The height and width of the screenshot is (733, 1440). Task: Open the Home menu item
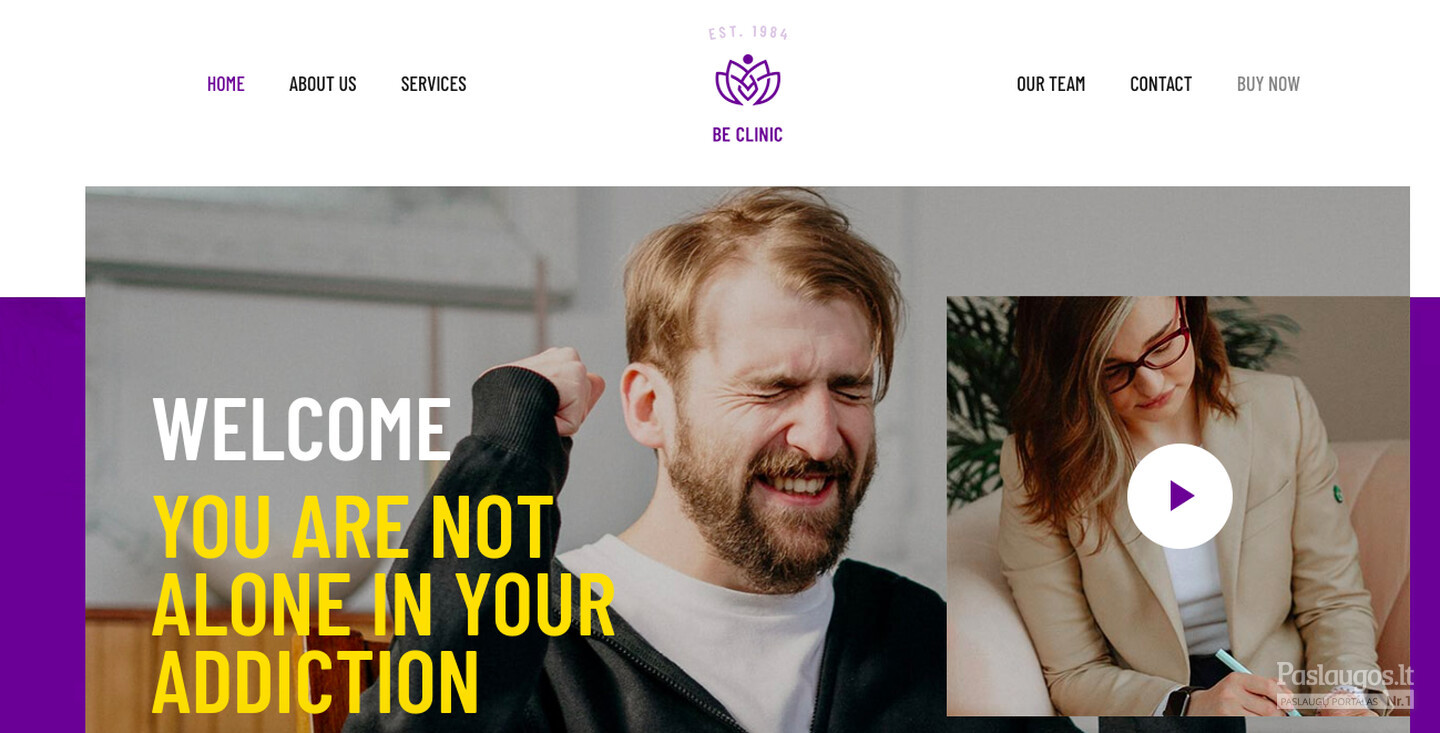coord(226,84)
